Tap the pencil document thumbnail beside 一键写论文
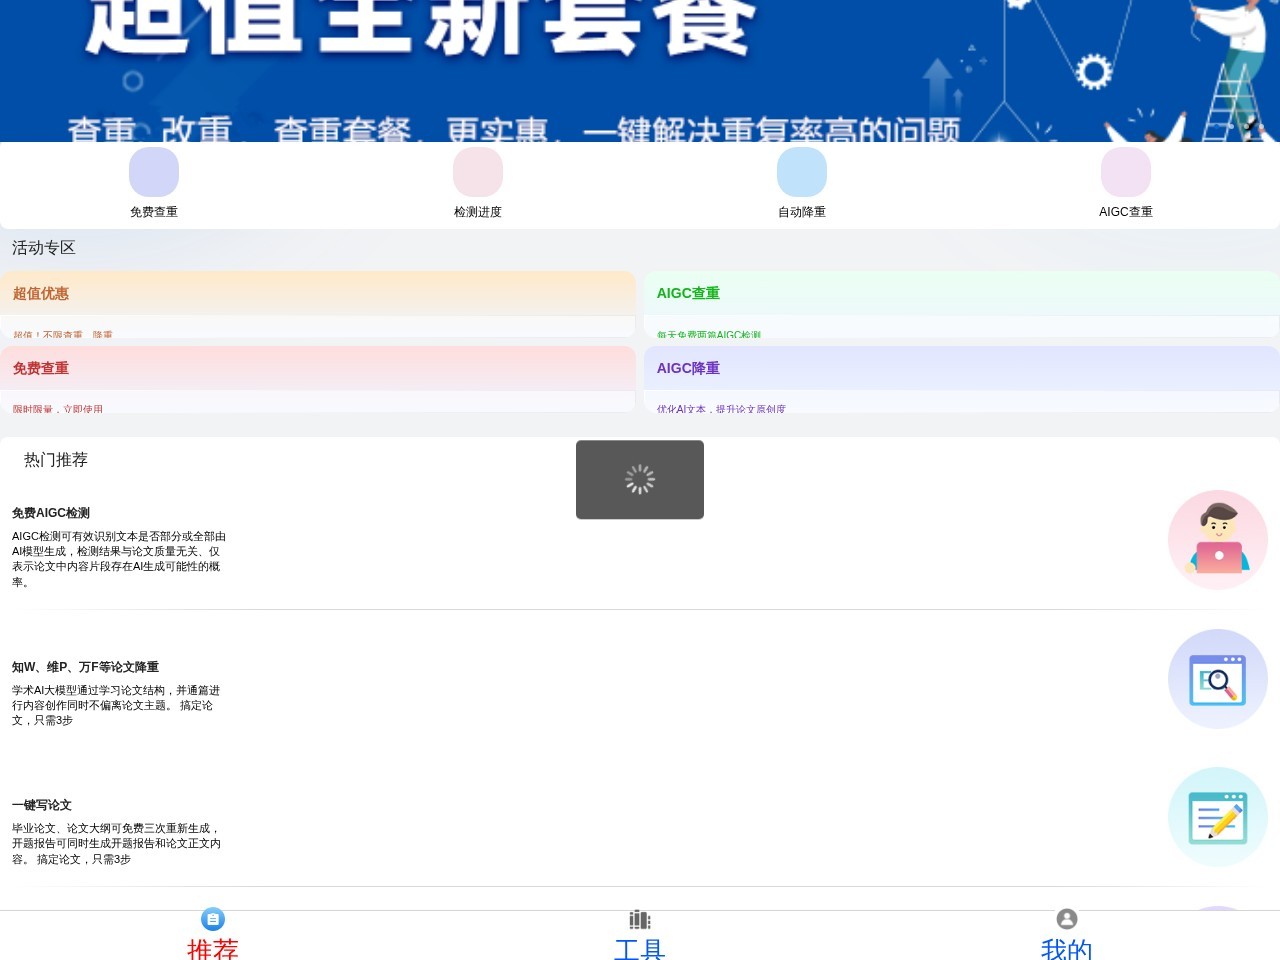The height and width of the screenshot is (960, 1280). coord(1217,817)
